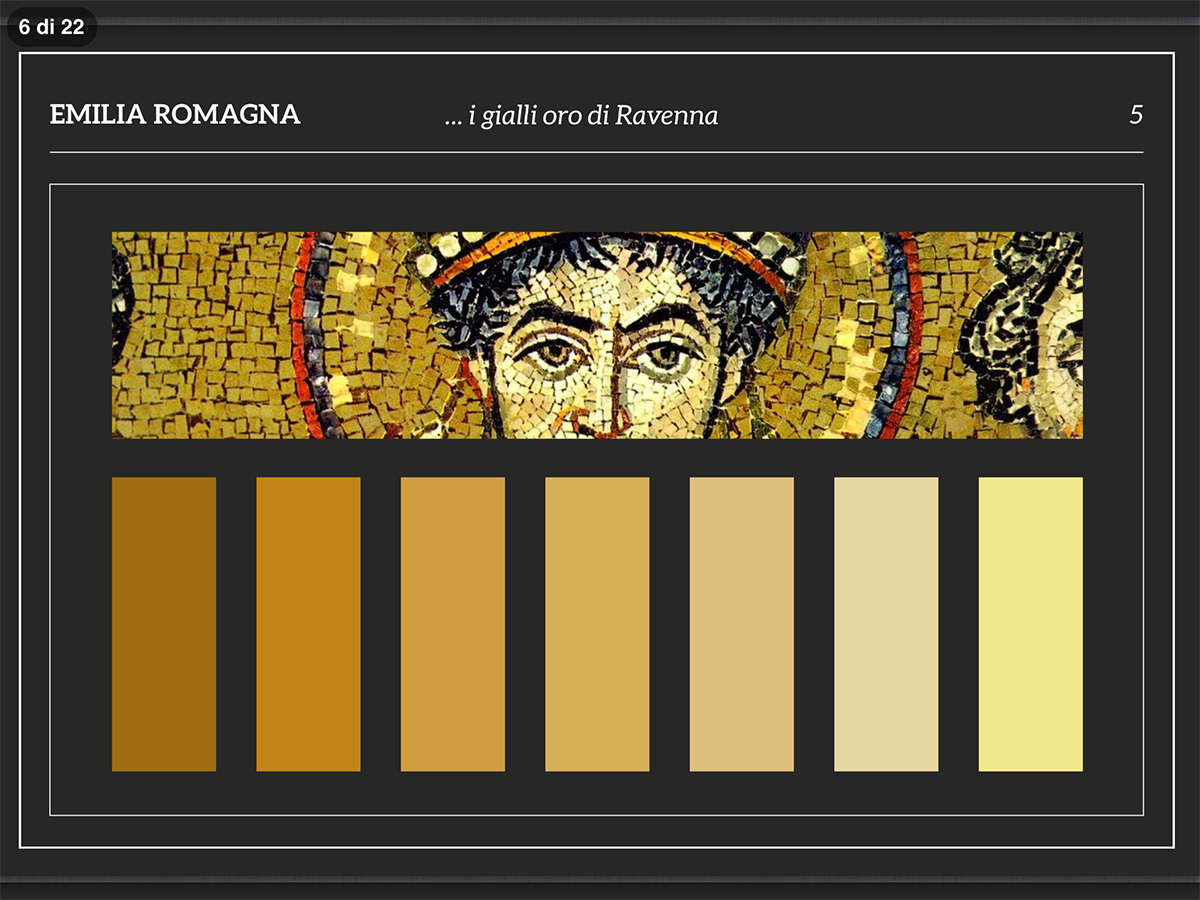
Task: Select the lightest pale yellow swatch
Action: [1030, 624]
